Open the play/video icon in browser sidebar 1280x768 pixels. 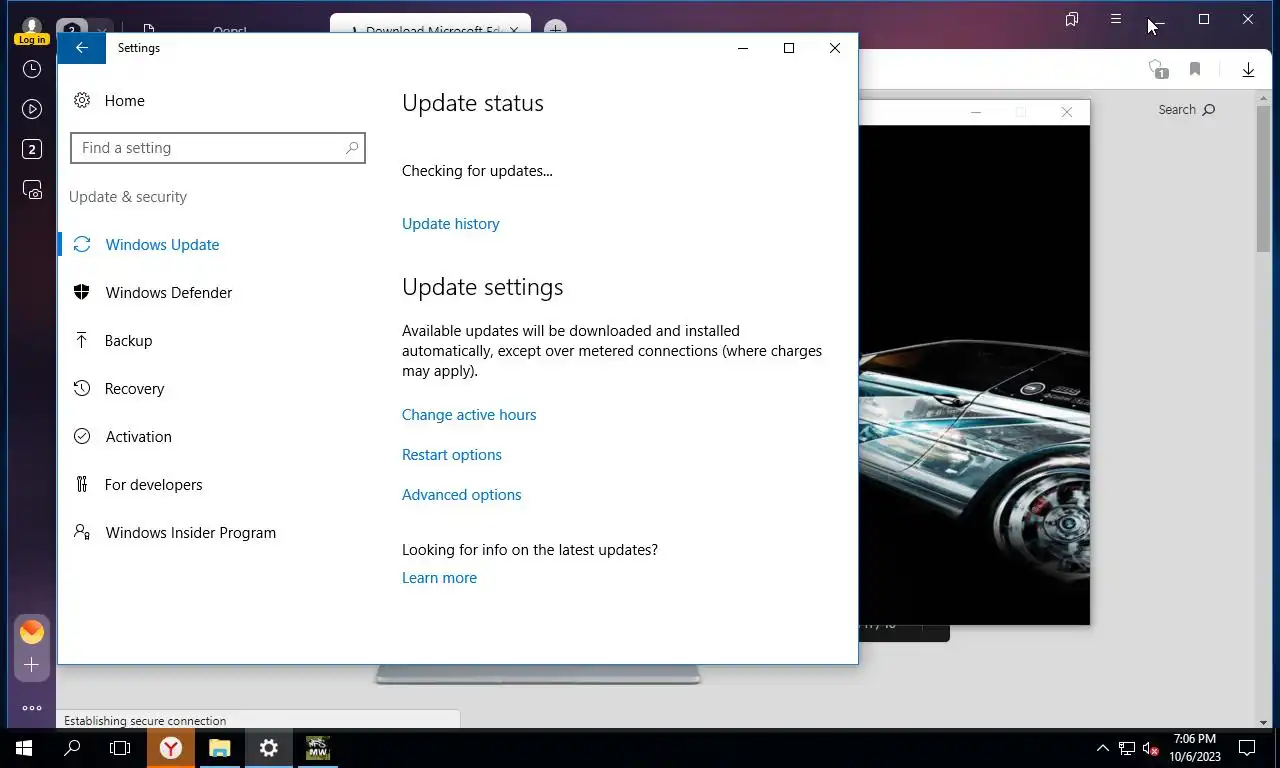pyautogui.click(x=32, y=109)
